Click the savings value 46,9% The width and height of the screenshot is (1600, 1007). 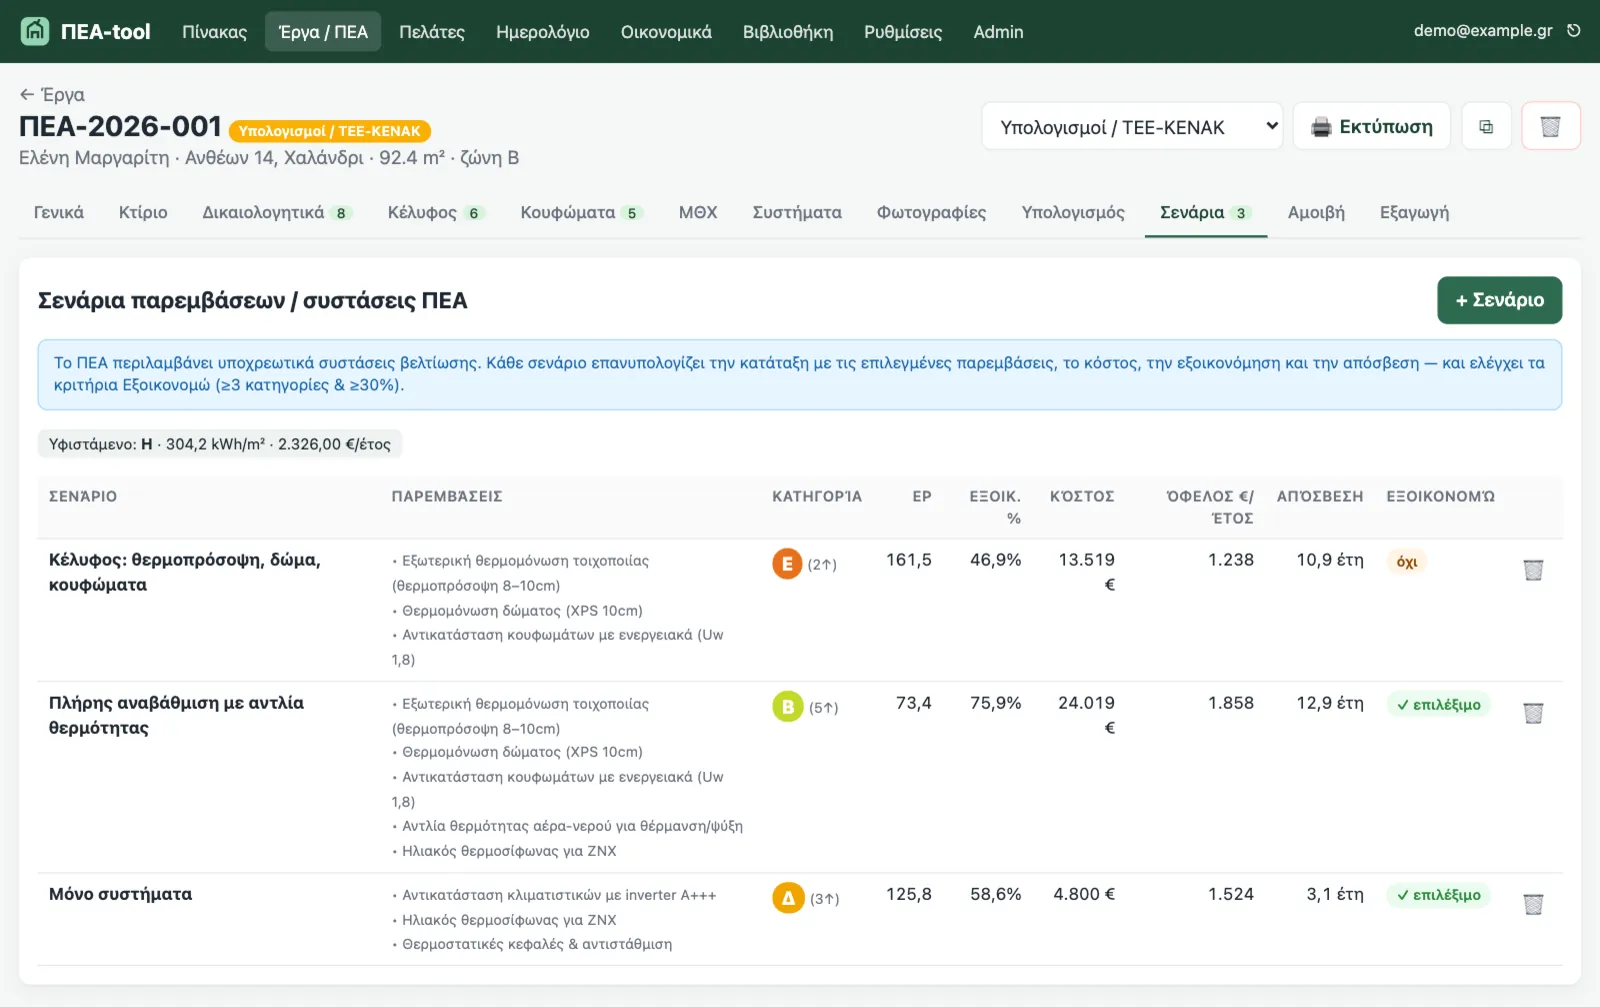coord(996,560)
